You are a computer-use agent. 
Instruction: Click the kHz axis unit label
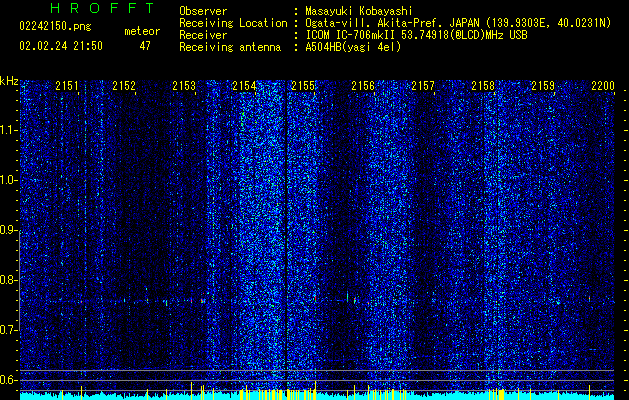[x=9, y=81]
